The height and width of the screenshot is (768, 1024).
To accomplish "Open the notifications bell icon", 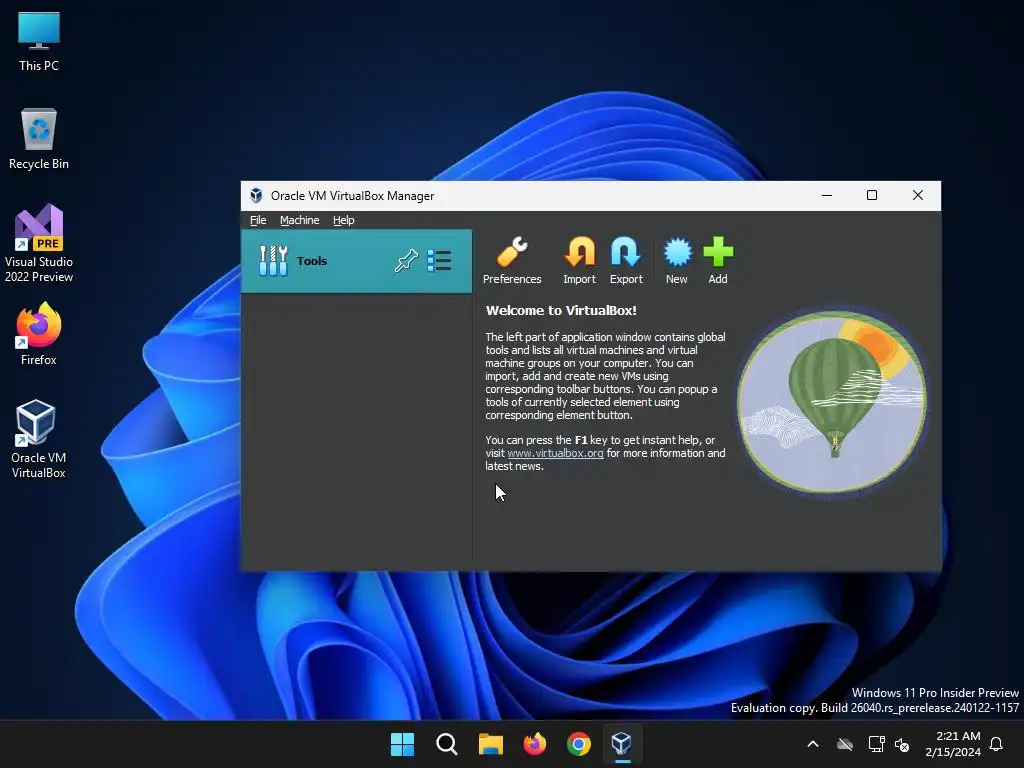I will point(997,744).
